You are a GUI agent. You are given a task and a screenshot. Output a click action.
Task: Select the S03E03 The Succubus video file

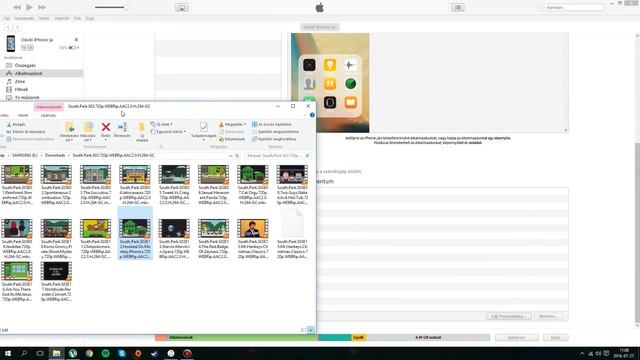point(96,185)
